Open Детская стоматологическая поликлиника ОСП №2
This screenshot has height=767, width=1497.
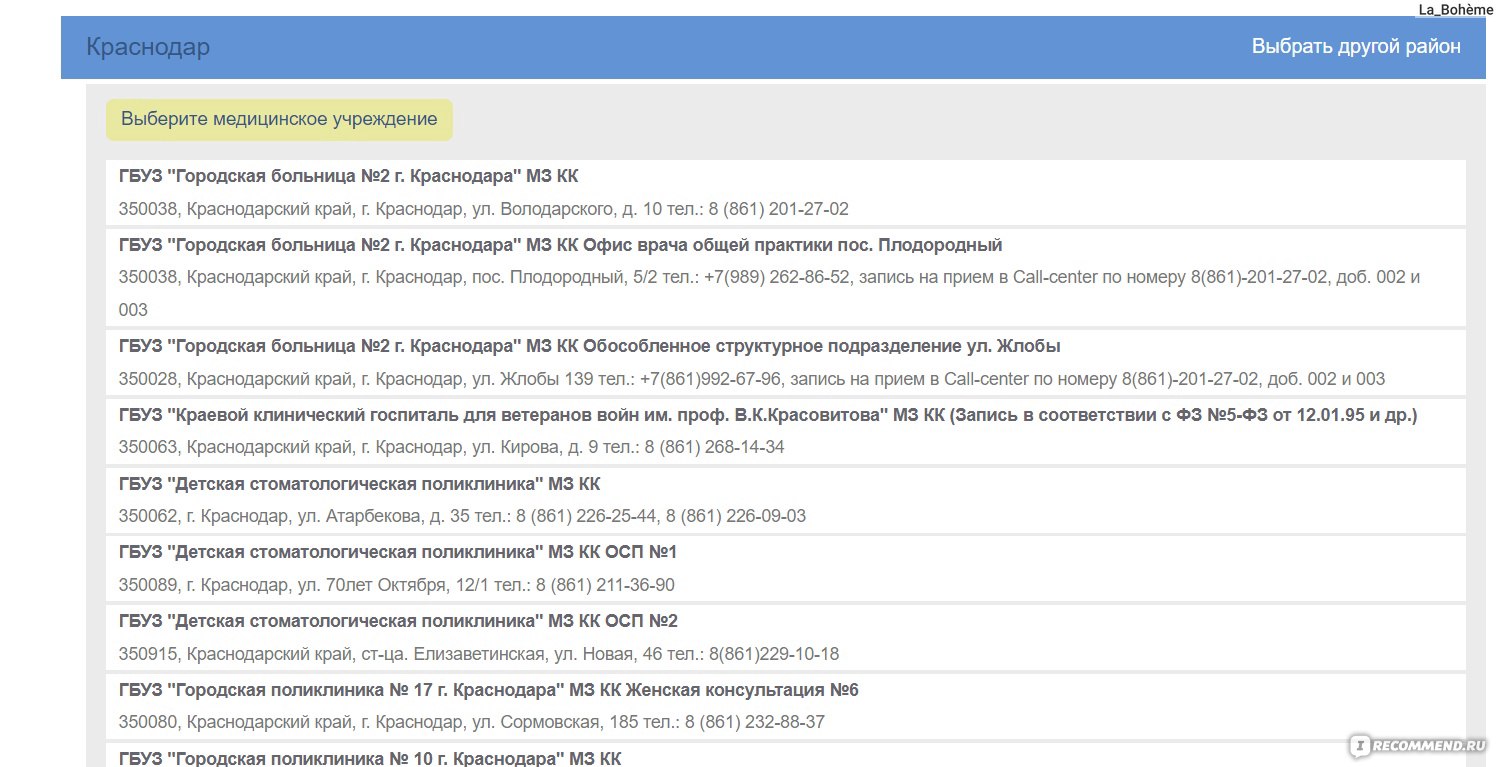pos(398,621)
